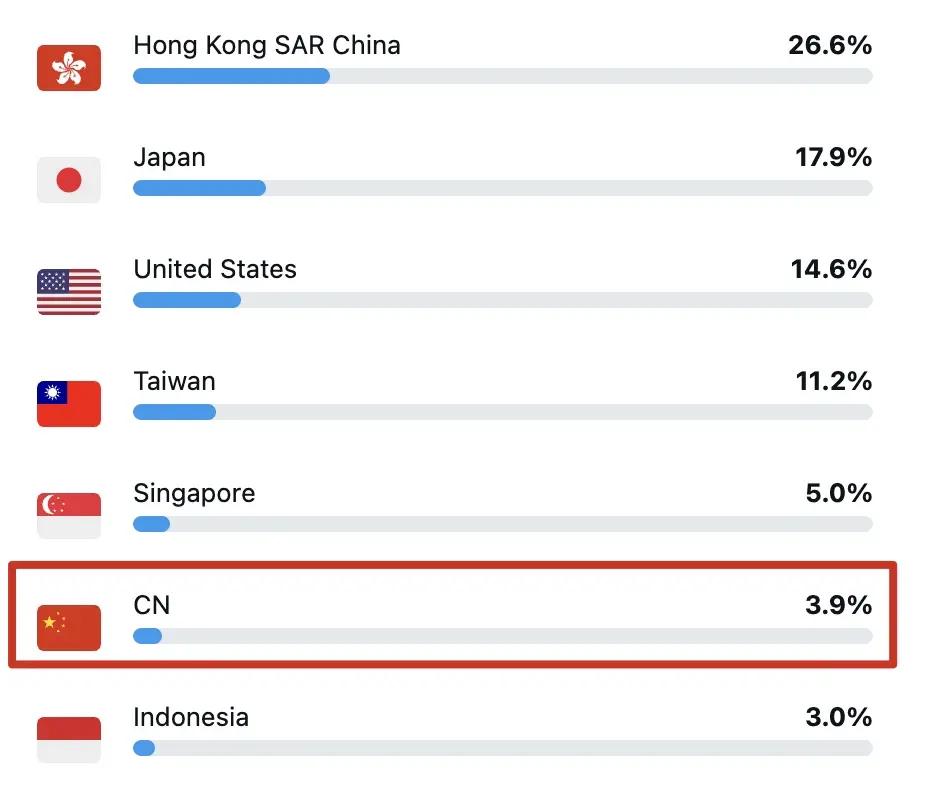
Task: Select the United States label
Action: (x=215, y=269)
